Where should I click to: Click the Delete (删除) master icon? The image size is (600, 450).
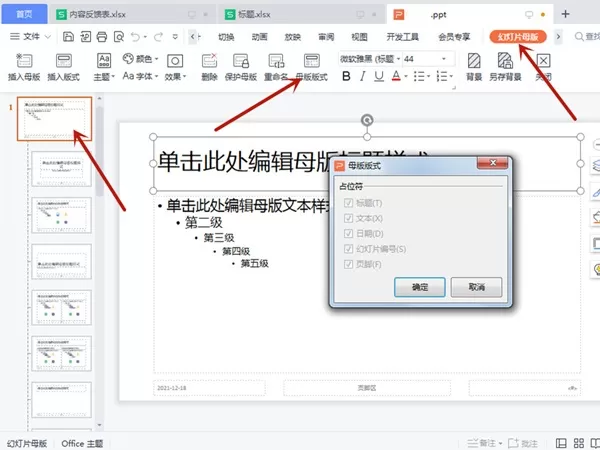coord(209,60)
